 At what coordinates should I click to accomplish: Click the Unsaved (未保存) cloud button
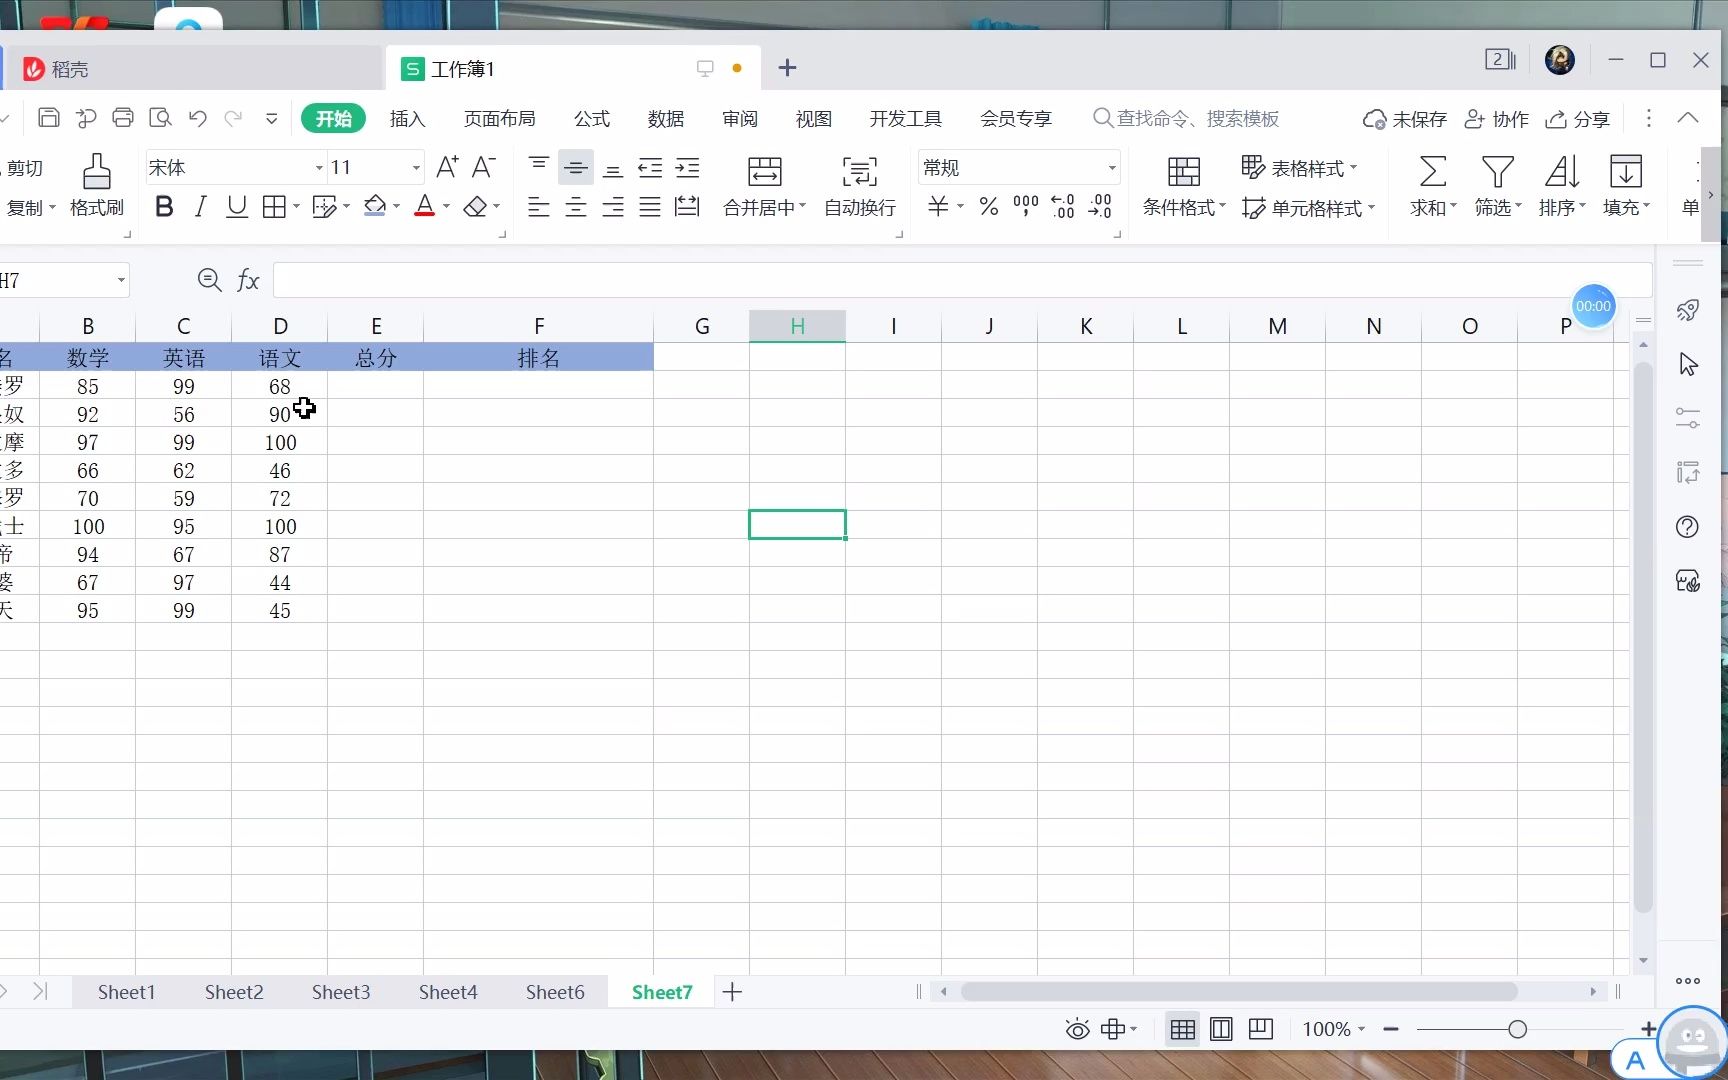point(1404,119)
